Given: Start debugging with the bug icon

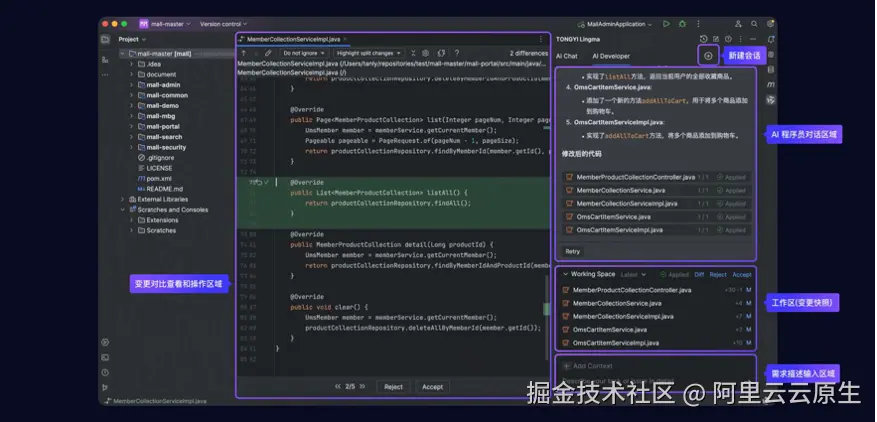Looking at the screenshot, I should coord(682,24).
